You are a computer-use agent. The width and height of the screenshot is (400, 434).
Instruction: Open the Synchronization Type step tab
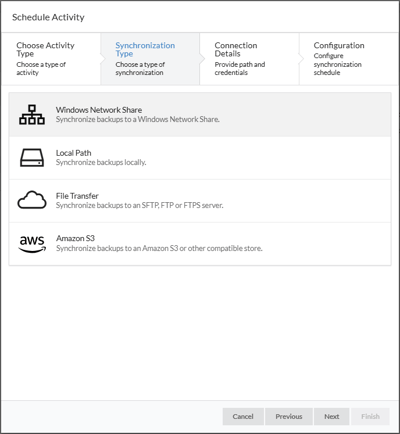150,59
